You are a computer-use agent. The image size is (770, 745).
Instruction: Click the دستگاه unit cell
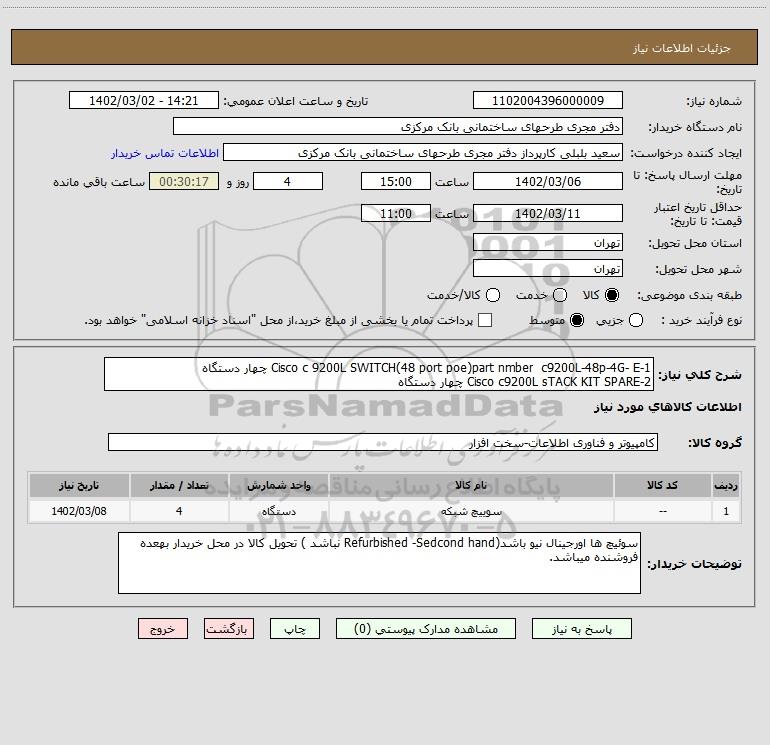tap(278, 511)
